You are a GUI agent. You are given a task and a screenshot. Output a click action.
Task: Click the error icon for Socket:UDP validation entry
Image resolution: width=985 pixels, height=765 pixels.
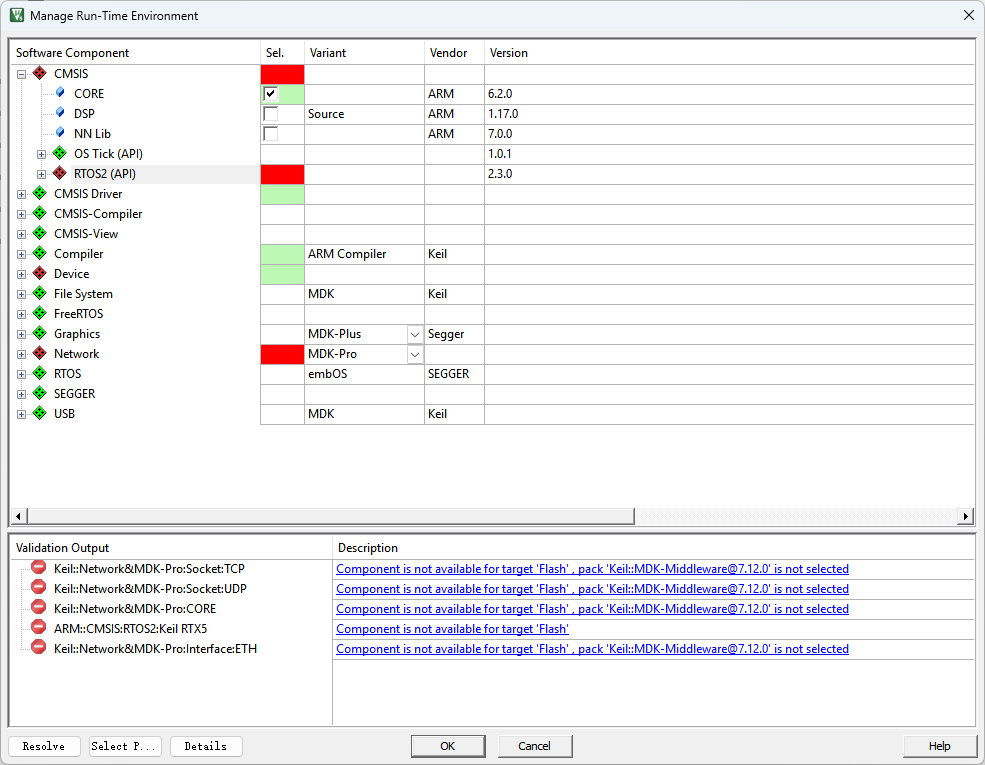[x=38, y=588]
